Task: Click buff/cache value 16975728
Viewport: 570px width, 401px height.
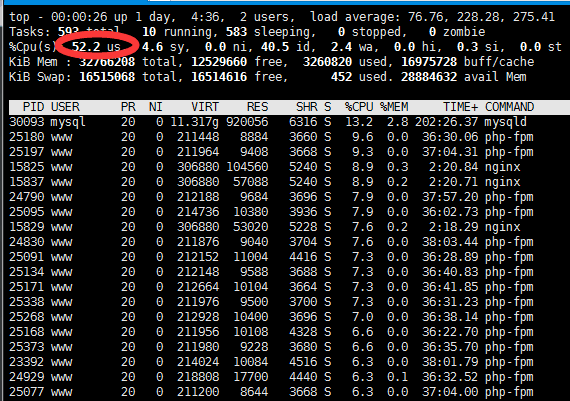Action: (x=429, y=62)
